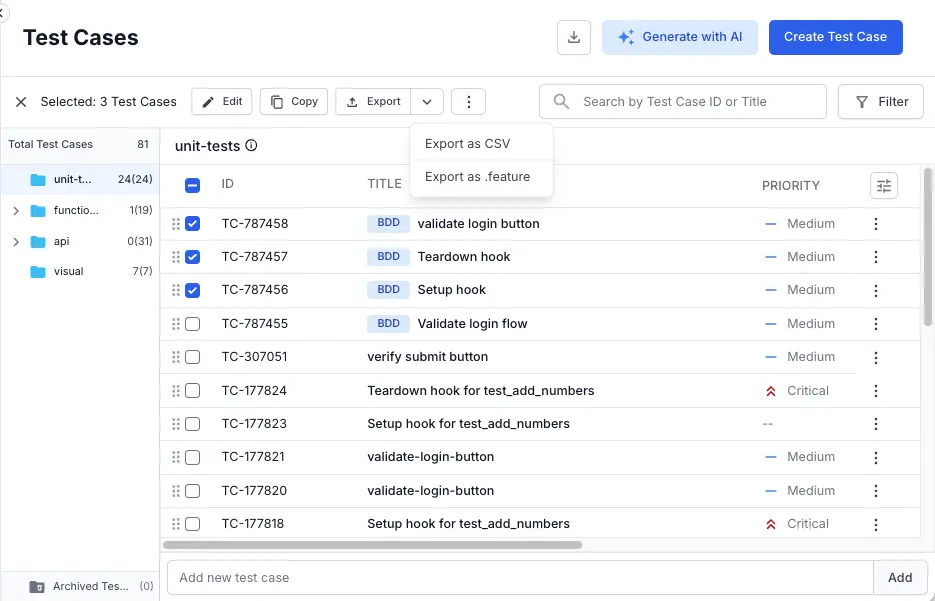Select the checkbox for TC-787455
This screenshot has height=601, width=935.
193,324
